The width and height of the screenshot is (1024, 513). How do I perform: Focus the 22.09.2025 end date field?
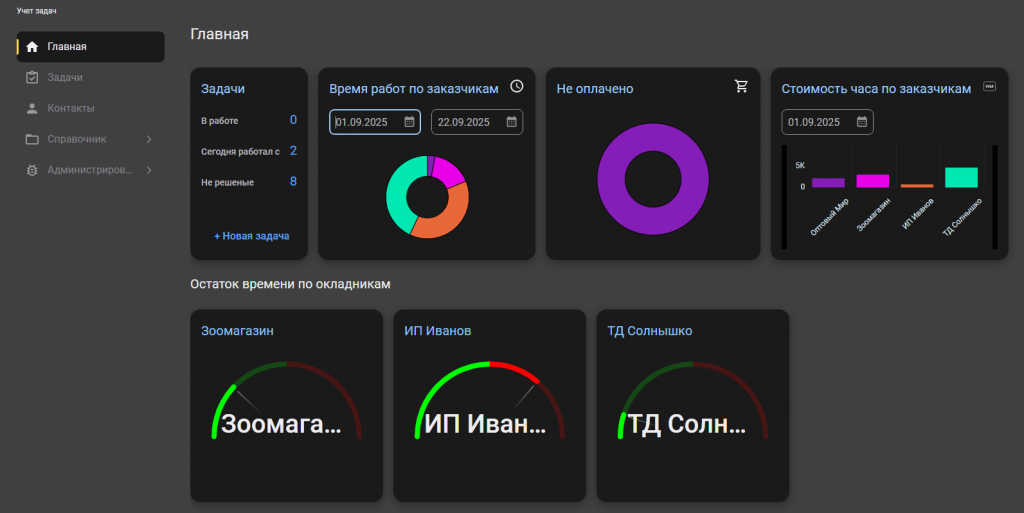[x=477, y=122]
